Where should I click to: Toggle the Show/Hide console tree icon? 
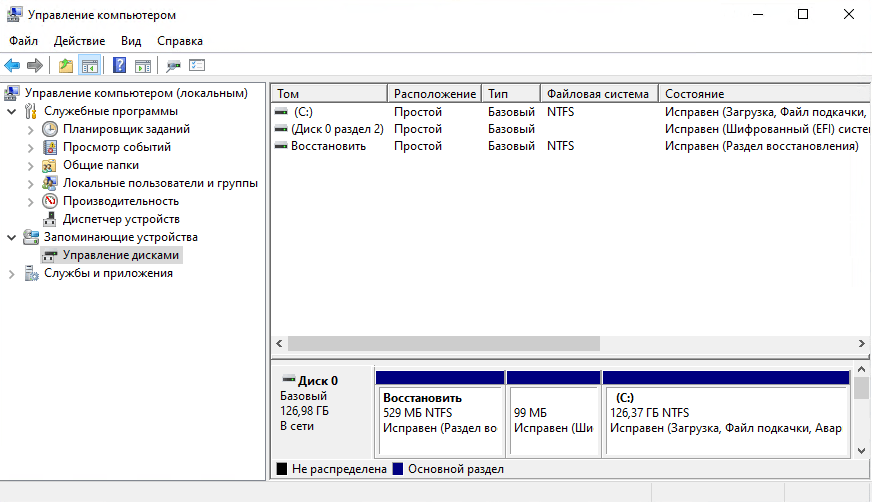89,66
